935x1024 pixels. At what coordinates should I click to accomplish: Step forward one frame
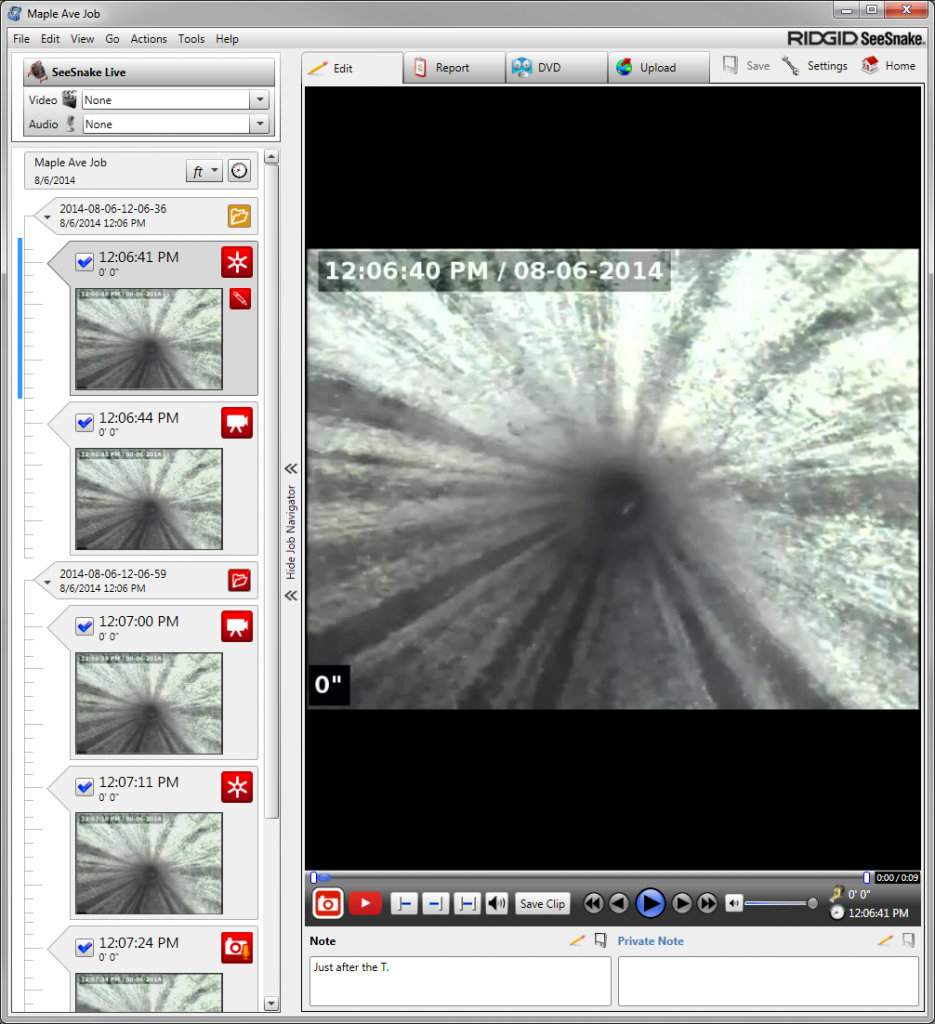tap(682, 904)
